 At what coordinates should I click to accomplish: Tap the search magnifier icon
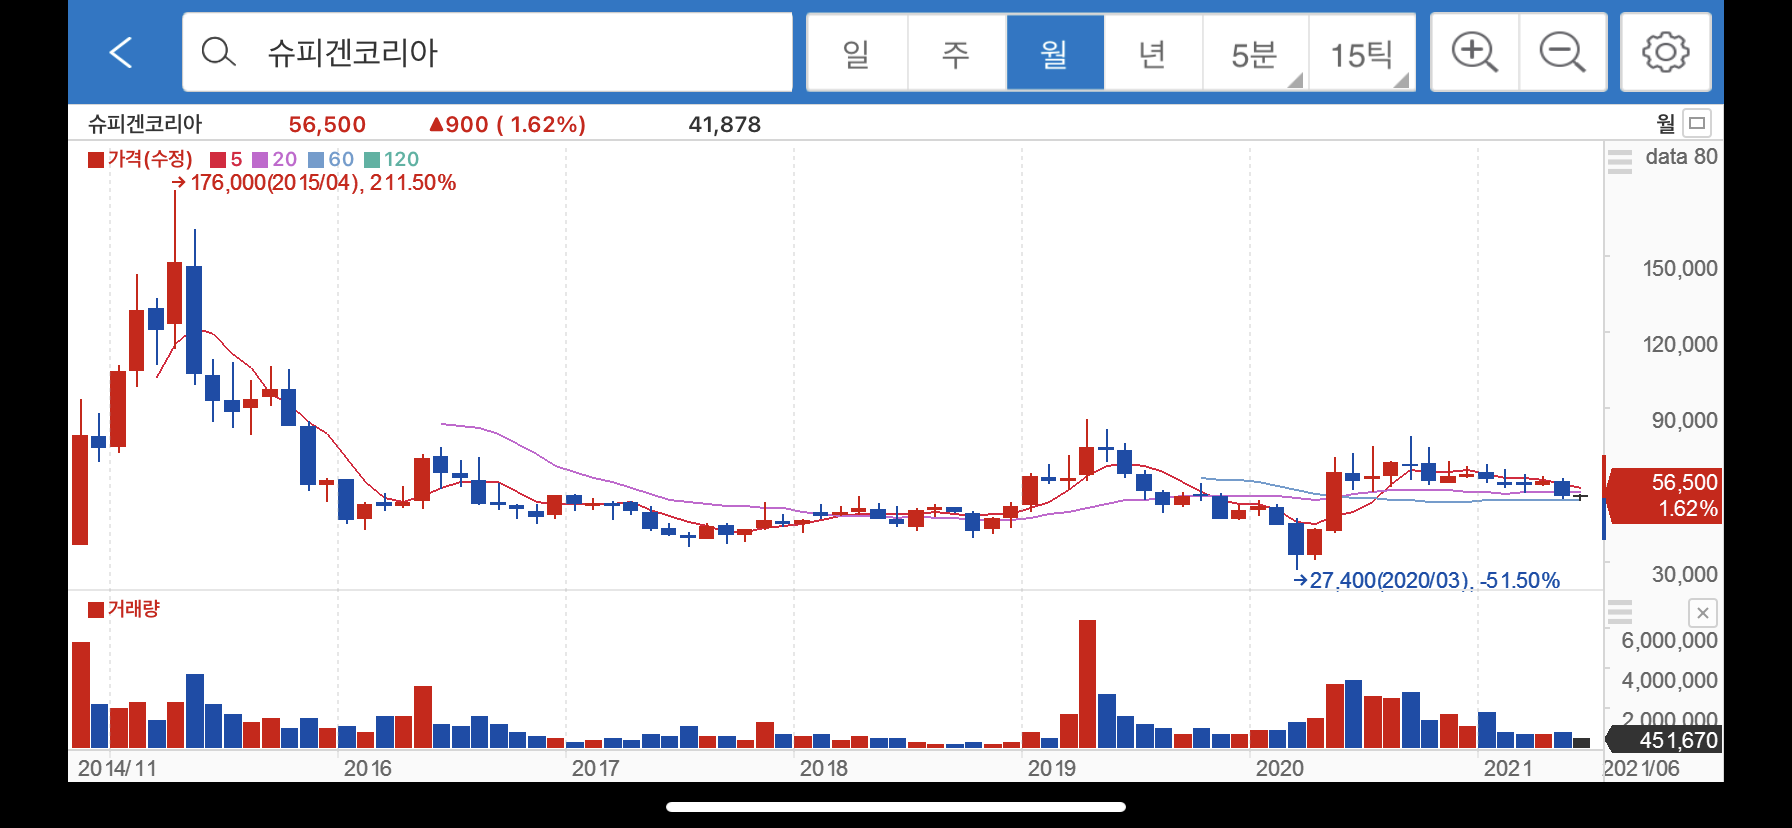218,52
